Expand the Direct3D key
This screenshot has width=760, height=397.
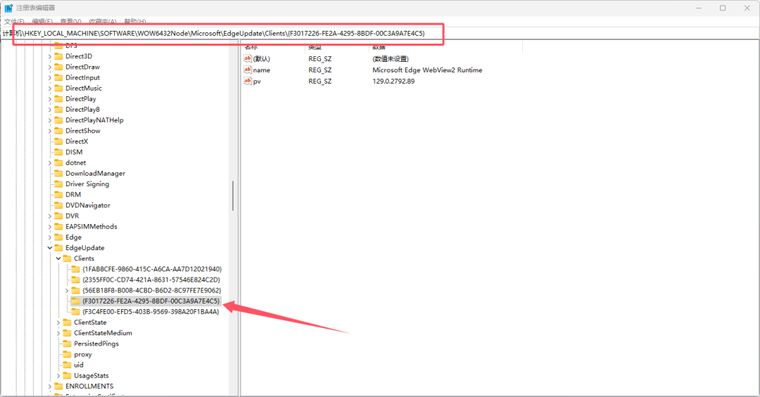tap(49, 56)
